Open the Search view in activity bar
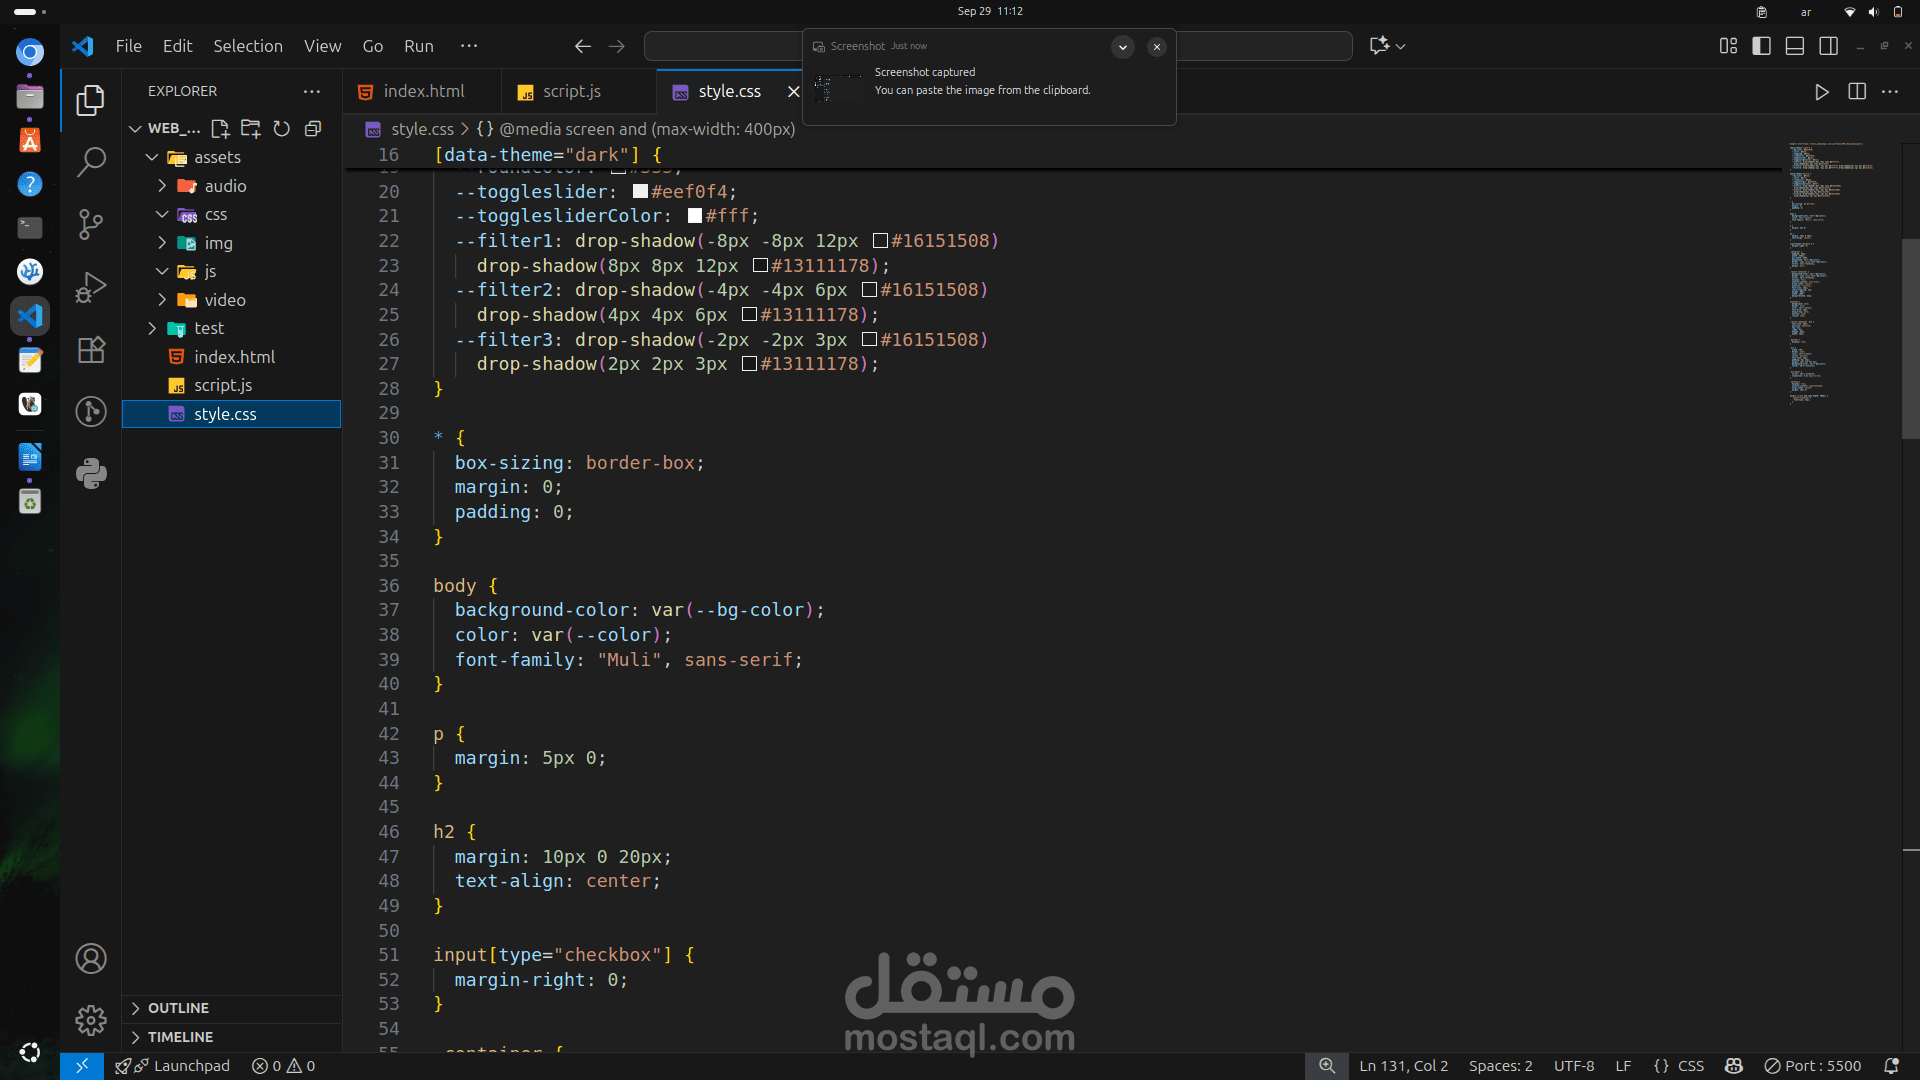This screenshot has height=1080, width=1920. pos(91,161)
